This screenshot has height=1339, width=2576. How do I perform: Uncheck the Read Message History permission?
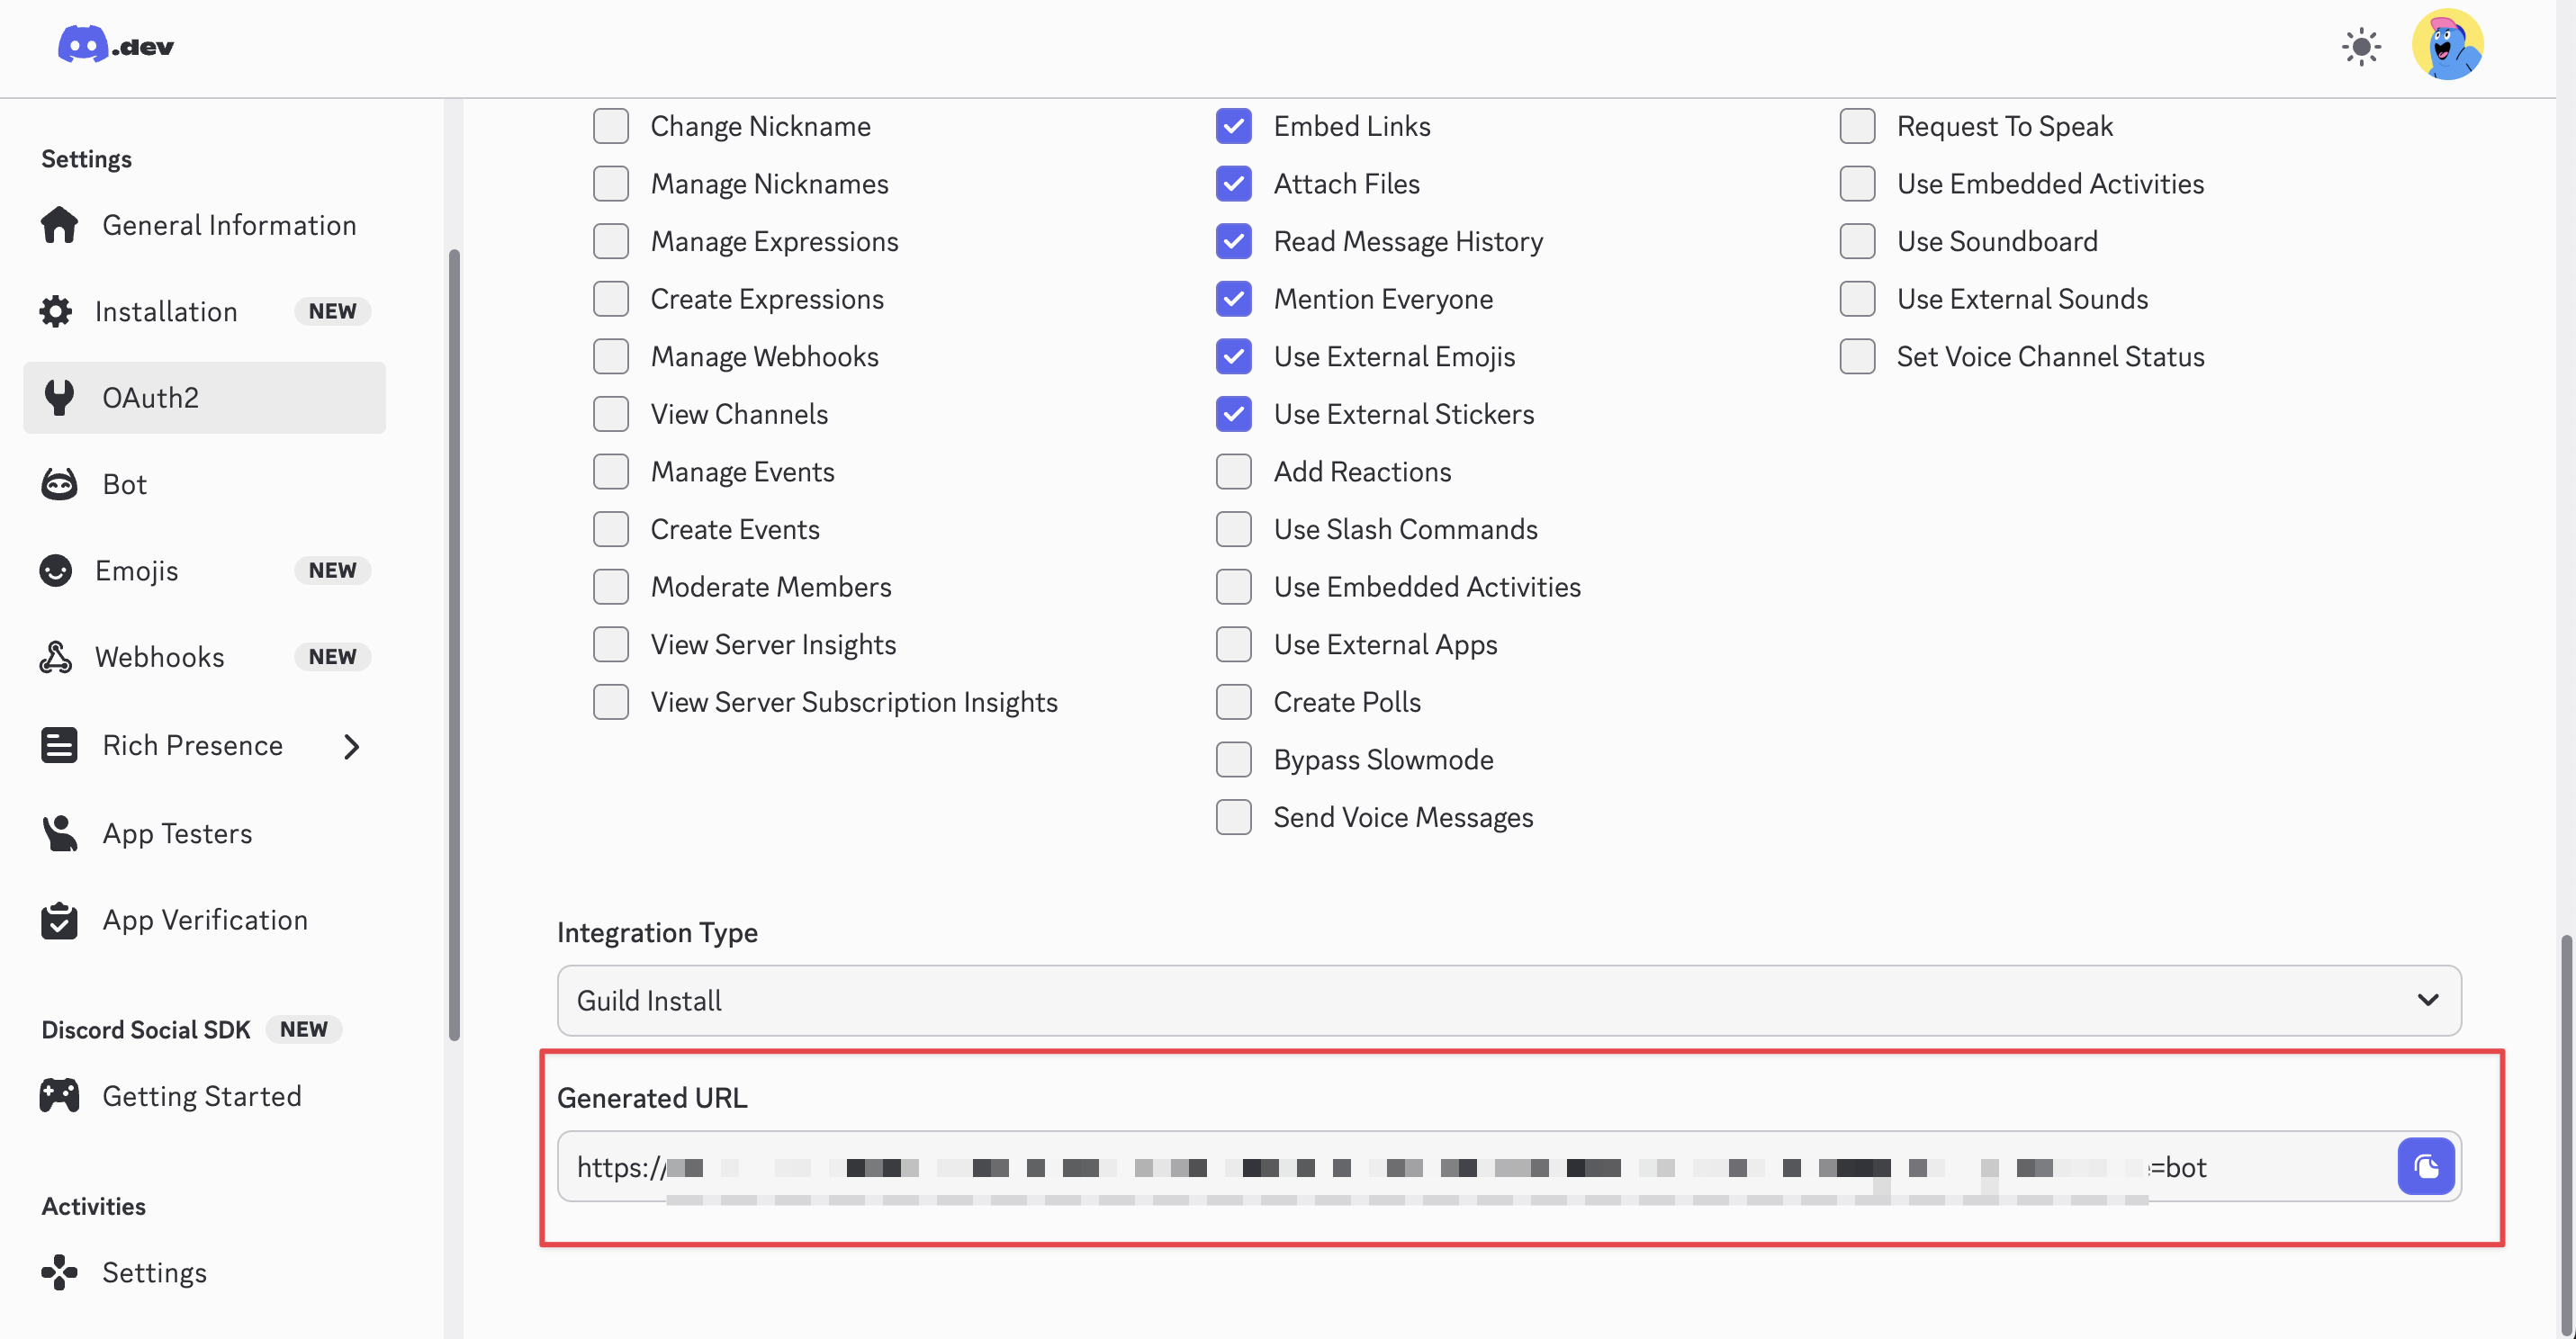coord(1234,241)
